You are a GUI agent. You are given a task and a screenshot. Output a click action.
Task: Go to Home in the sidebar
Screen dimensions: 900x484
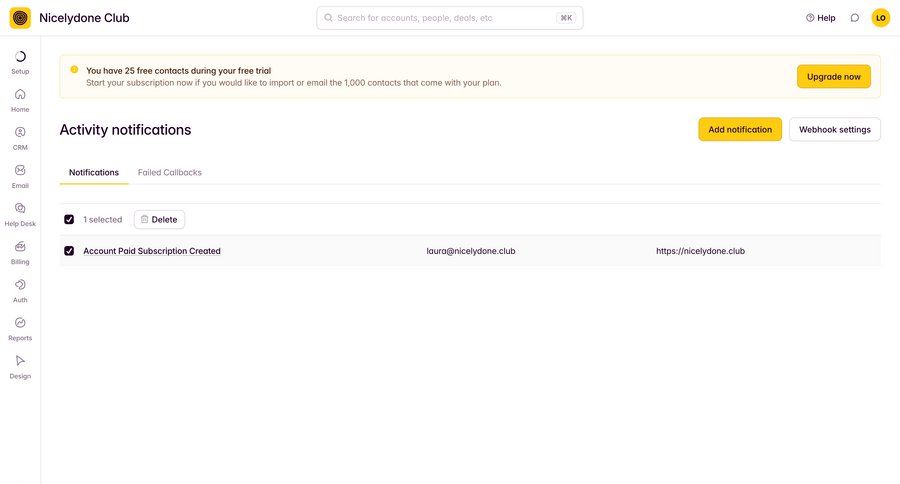(x=20, y=100)
